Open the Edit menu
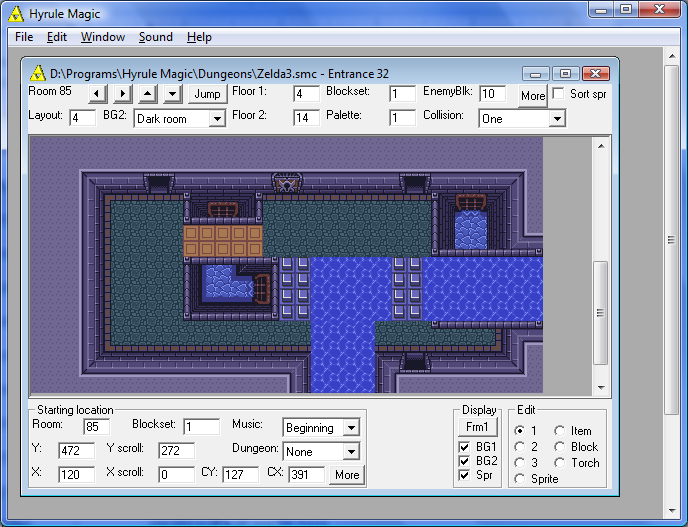688x527 pixels. click(x=57, y=37)
